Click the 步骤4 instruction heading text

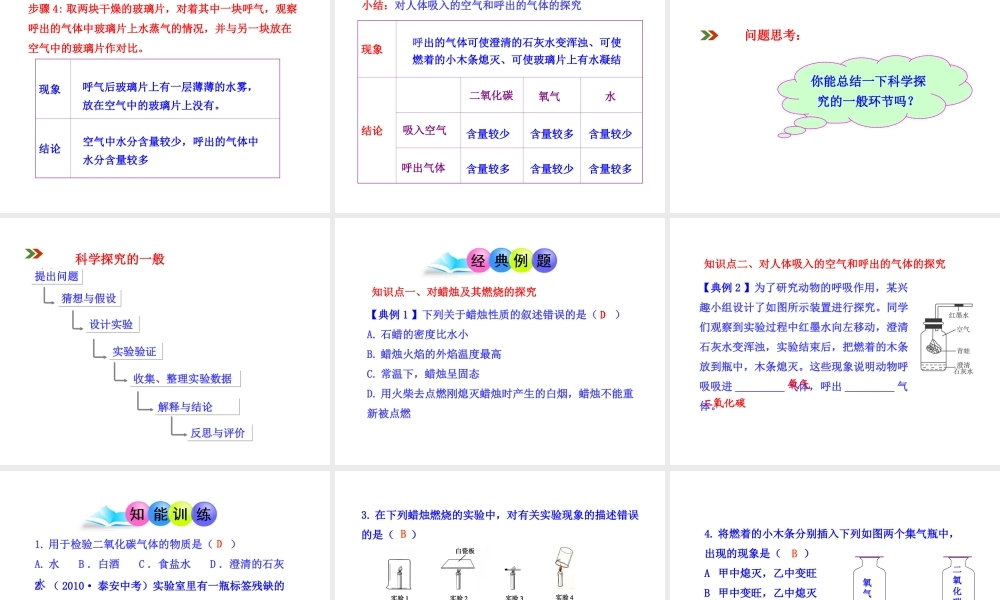163,28
